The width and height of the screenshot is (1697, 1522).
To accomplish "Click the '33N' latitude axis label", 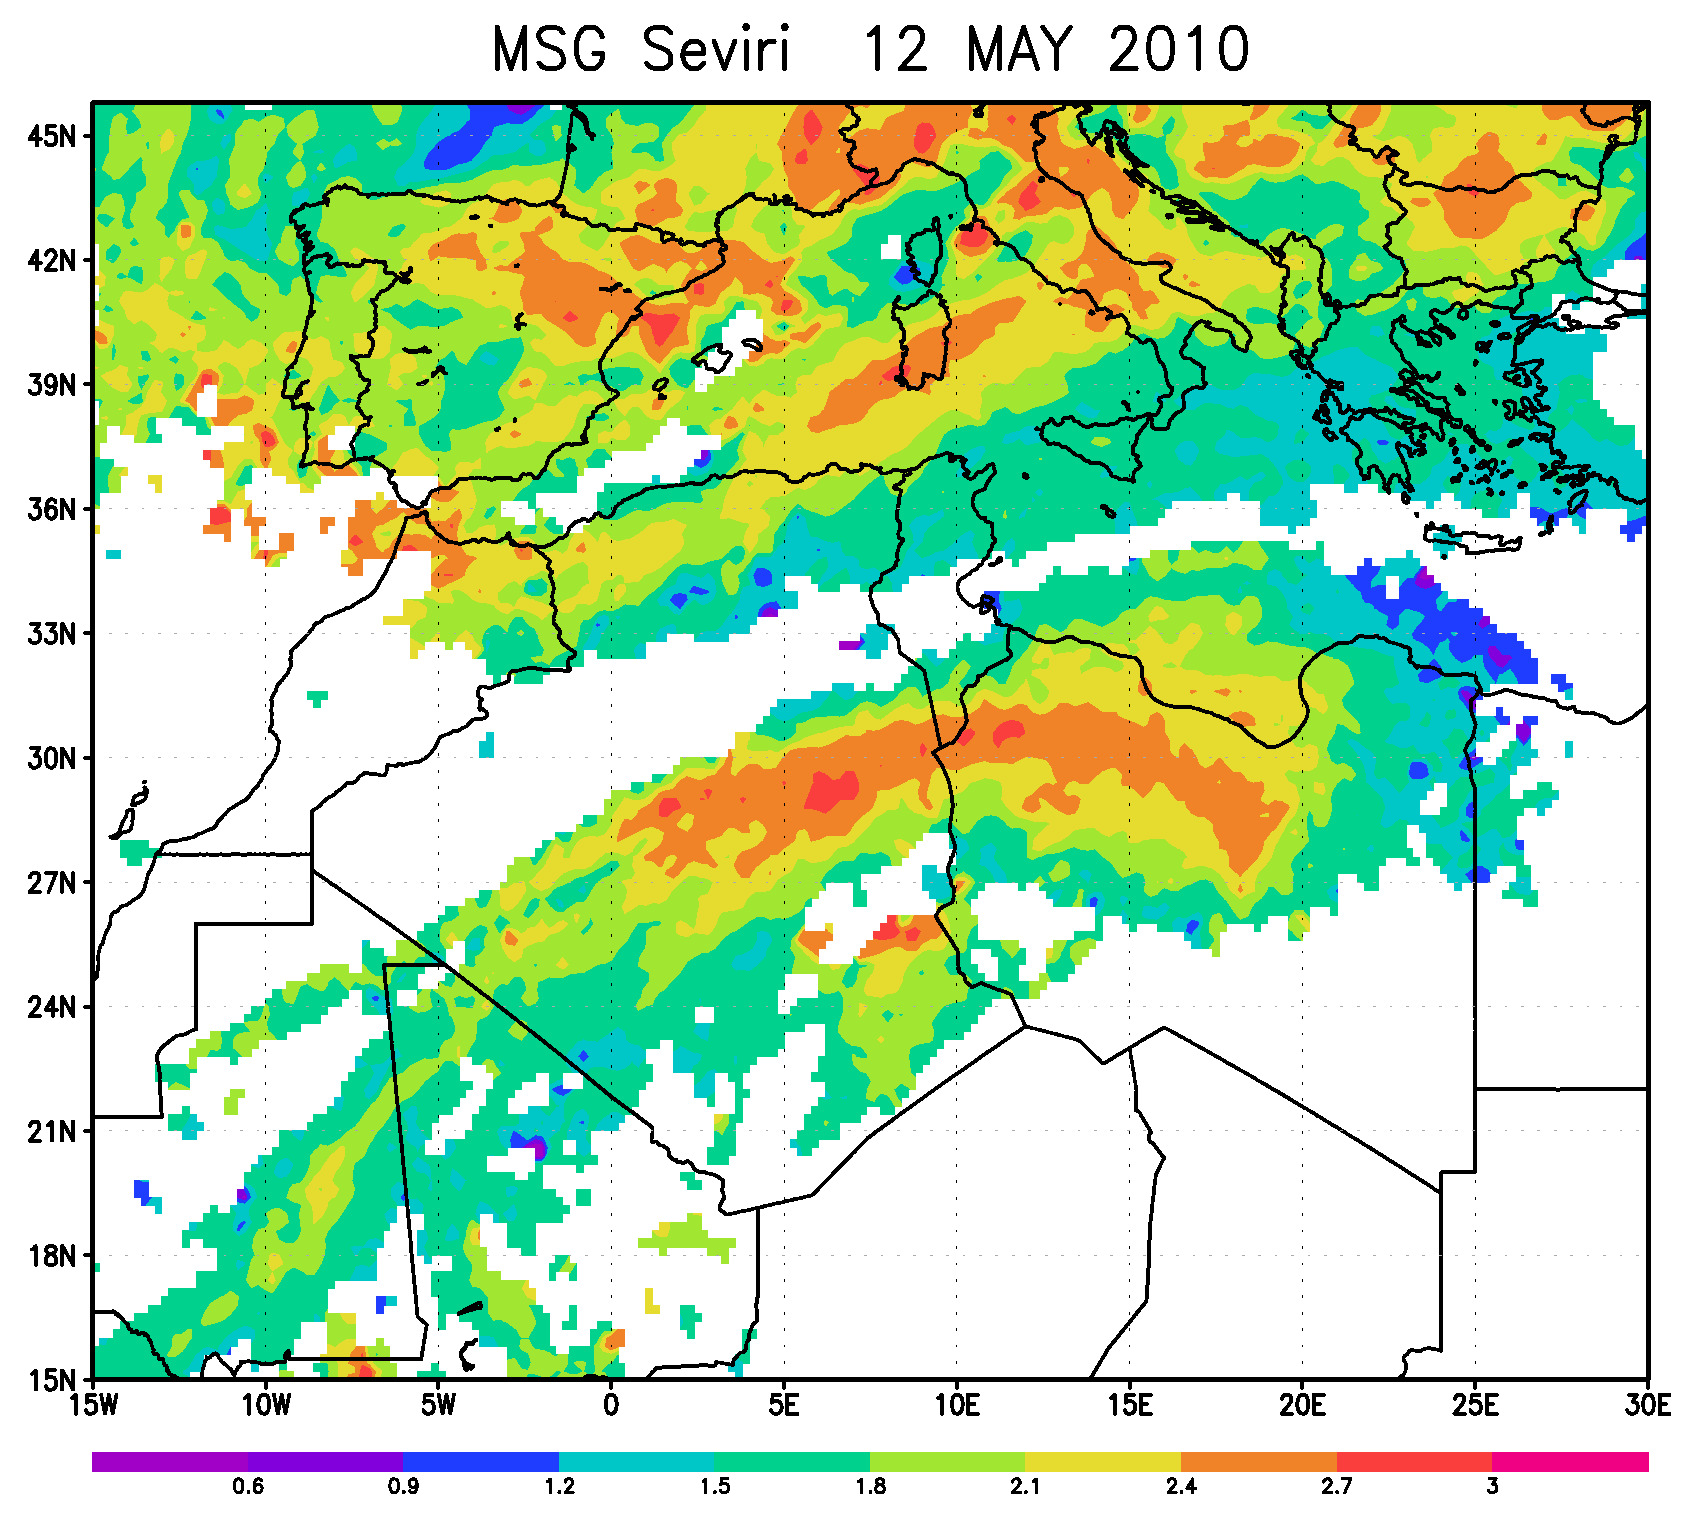I will 53,634.
